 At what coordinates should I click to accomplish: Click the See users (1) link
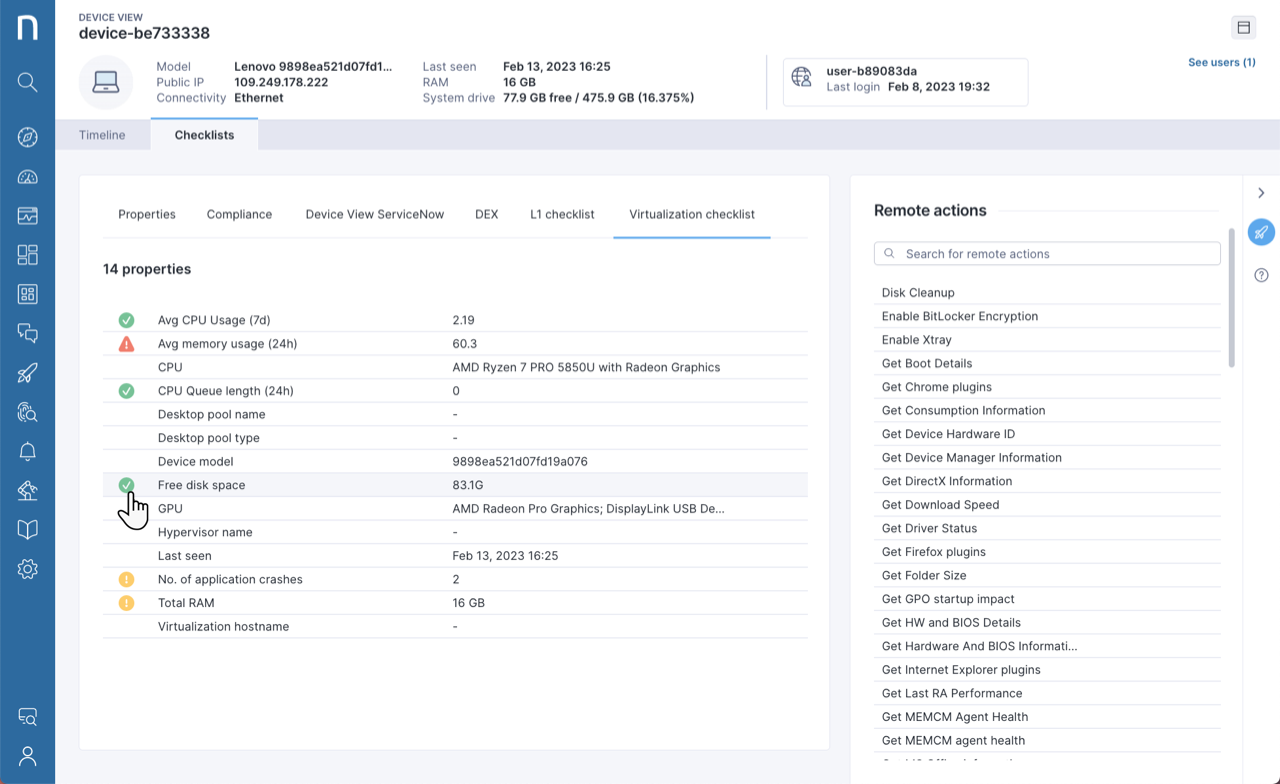tap(1221, 62)
